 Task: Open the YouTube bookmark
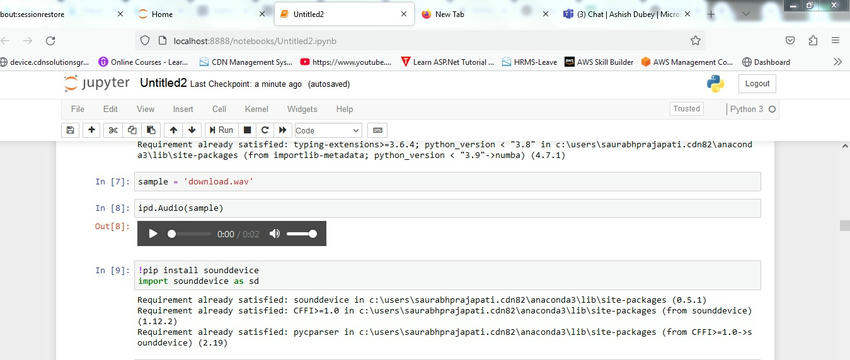coord(346,62)
